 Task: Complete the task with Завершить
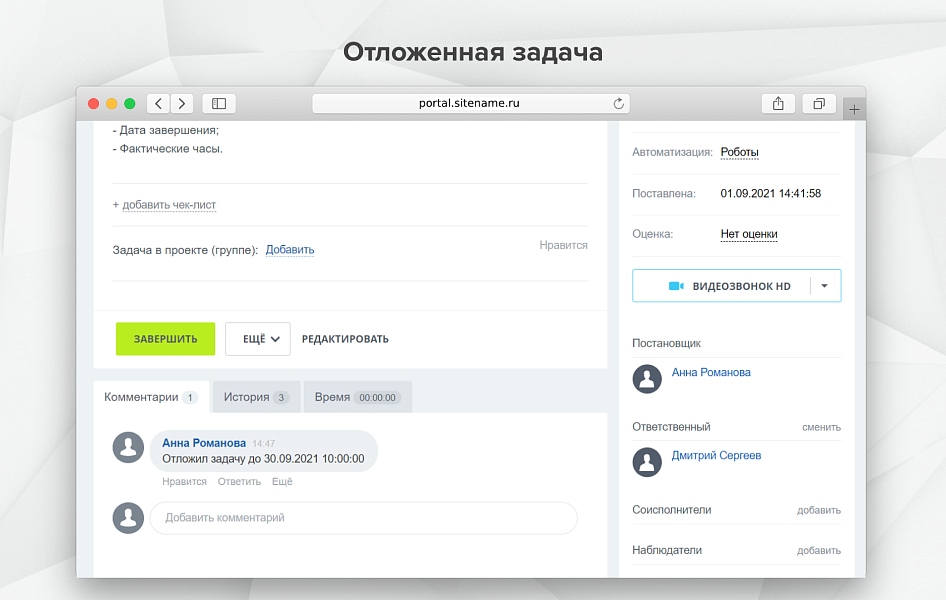(165, 338)
